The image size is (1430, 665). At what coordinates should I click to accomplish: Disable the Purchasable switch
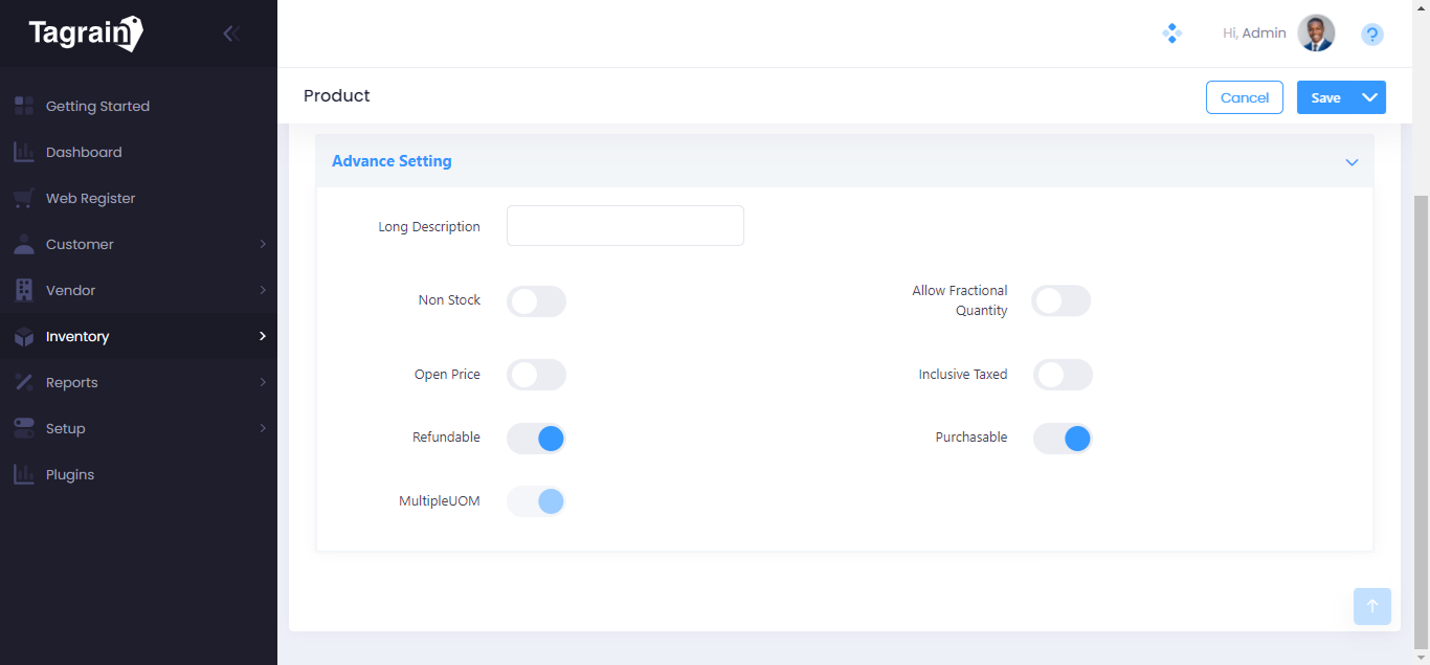click(1062, 438)
